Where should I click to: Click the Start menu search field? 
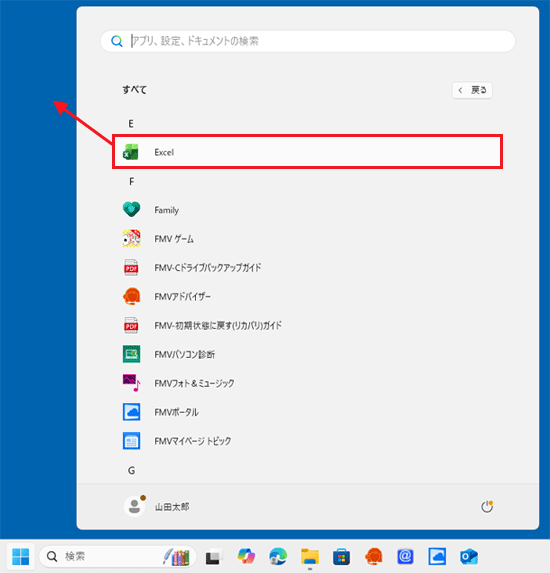coord(308,41)
